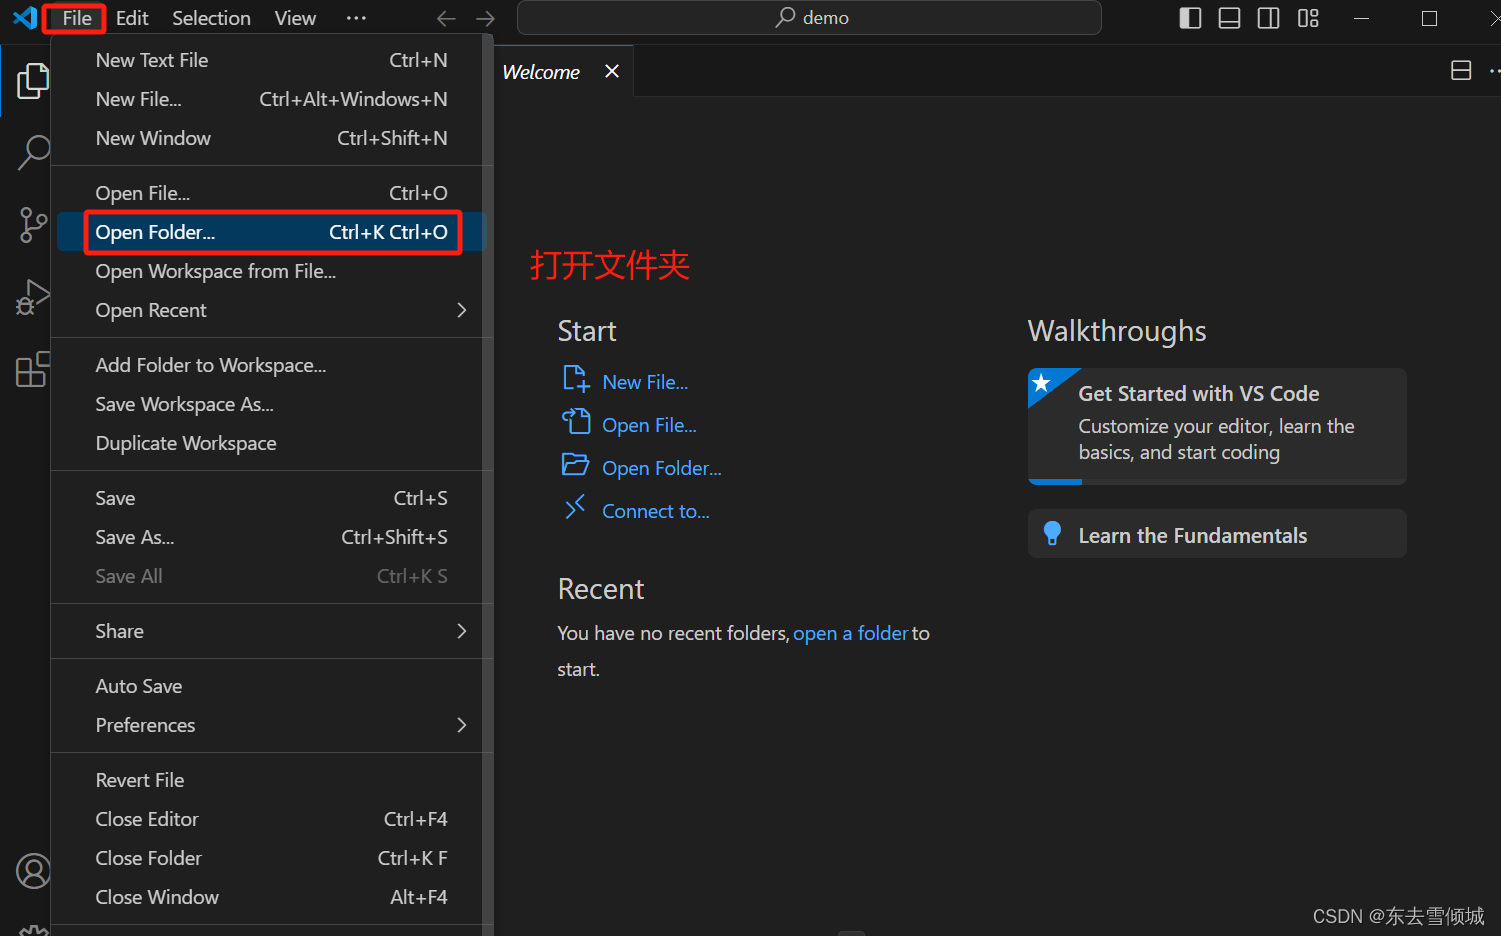The image size is (1501, 936).
Task: Click the Go Forward arrow
Action: coord(485,18)
